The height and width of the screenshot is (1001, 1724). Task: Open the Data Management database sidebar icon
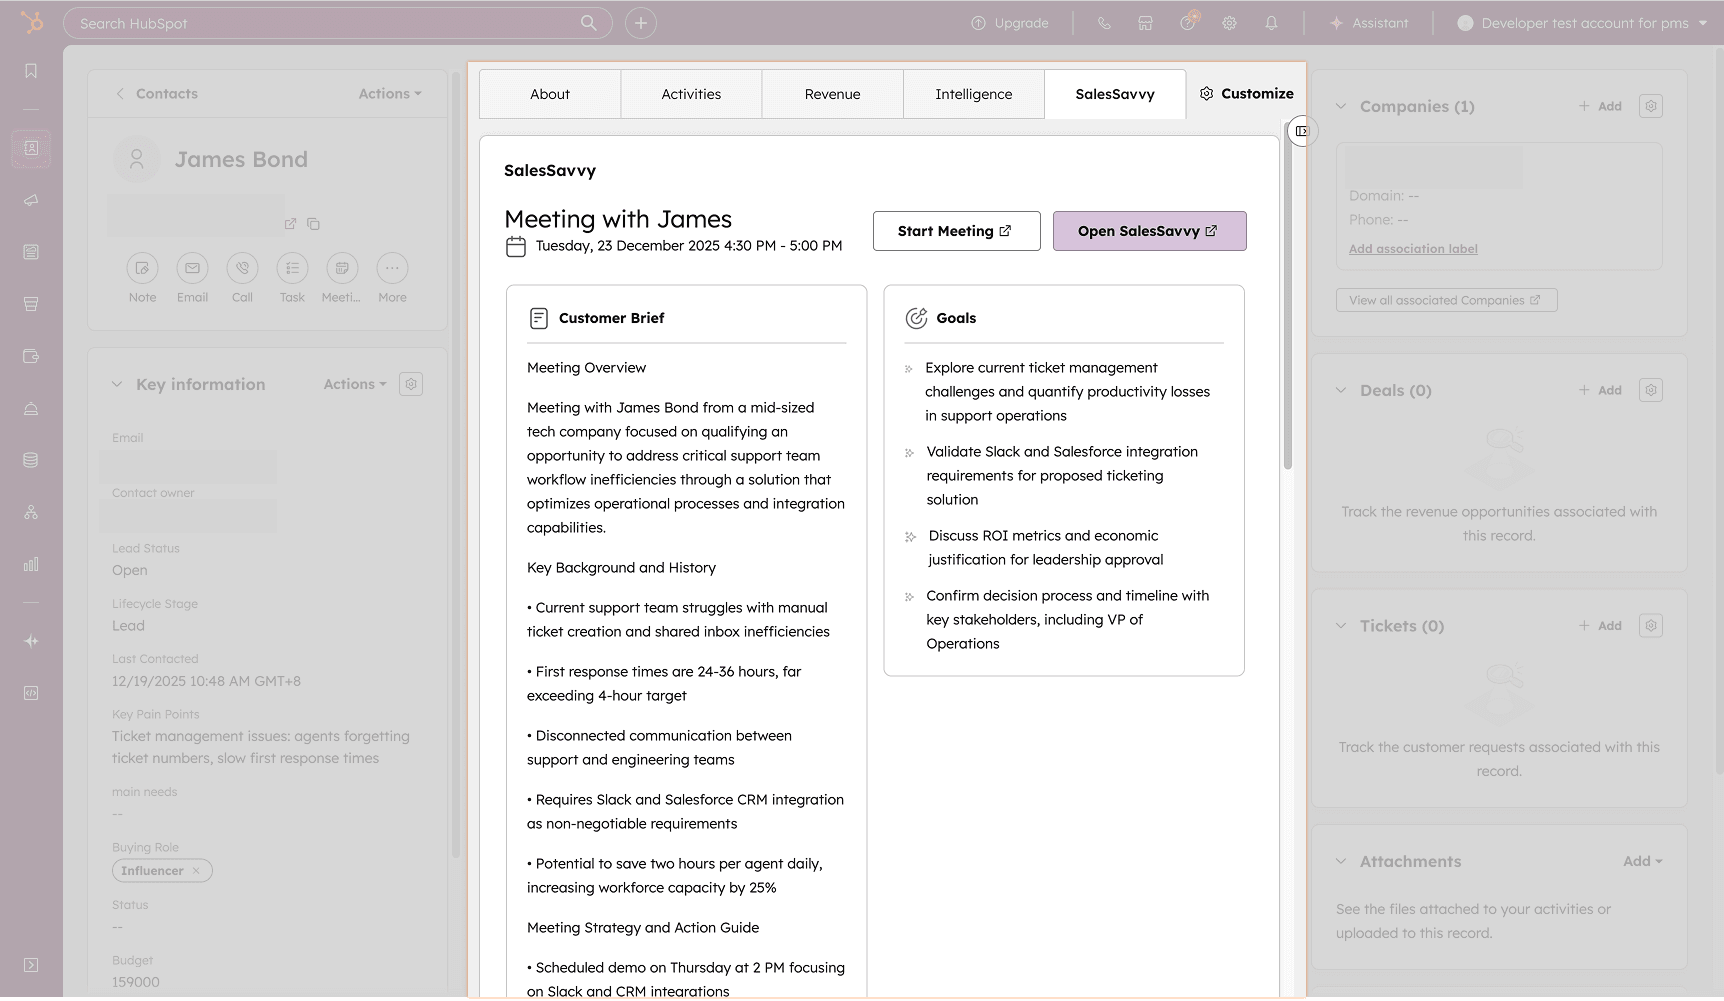click(x=31, y=460)
